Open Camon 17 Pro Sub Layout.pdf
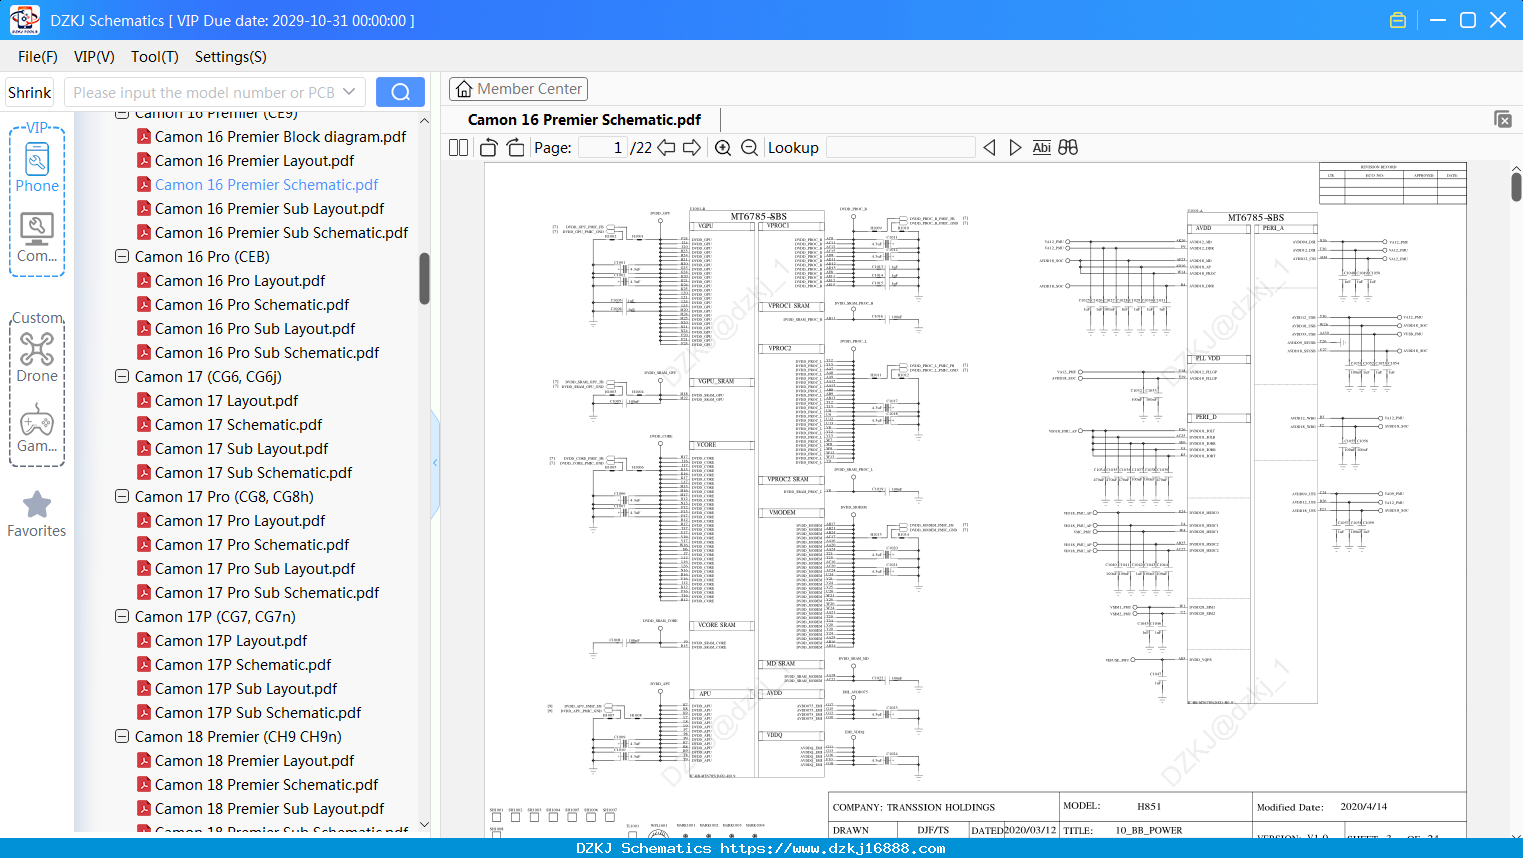1523x858 pixels. pos(255,568)
